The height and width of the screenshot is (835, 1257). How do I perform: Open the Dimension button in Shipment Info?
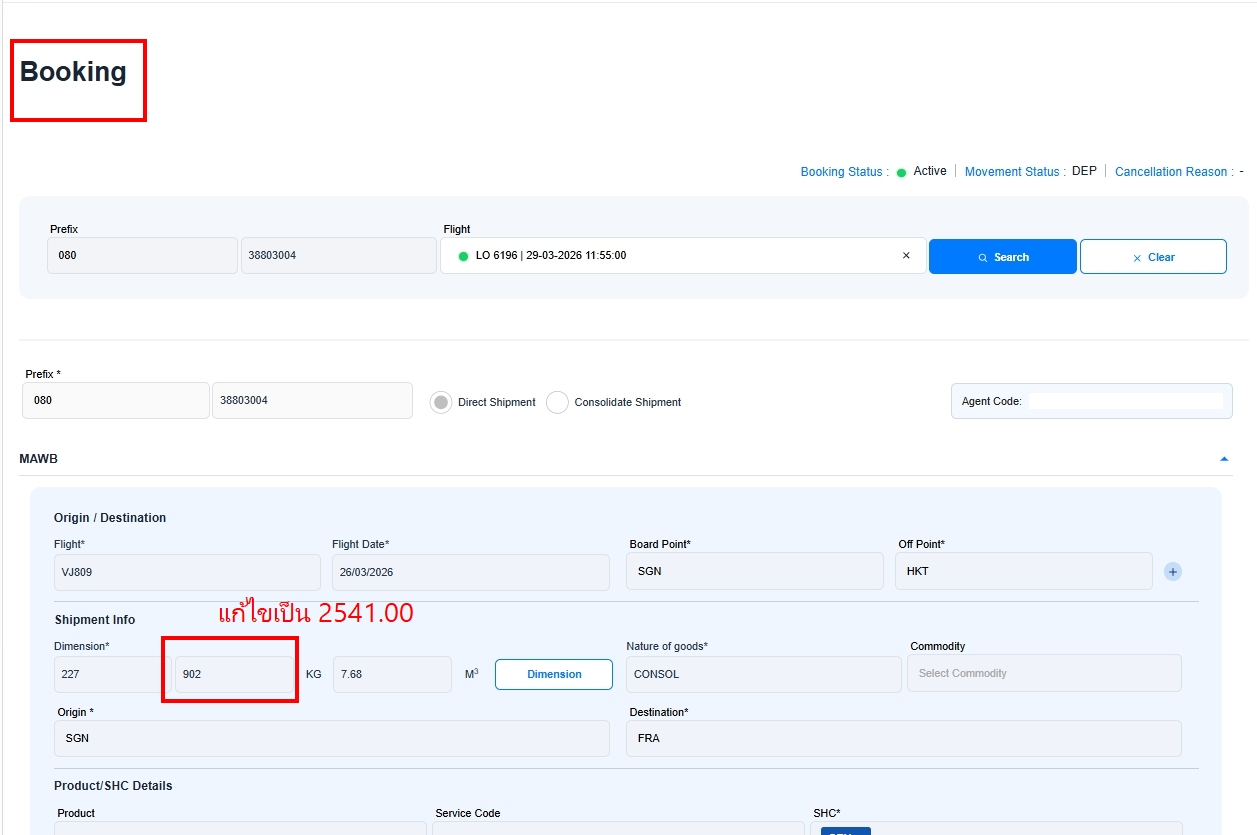pyautogui.click(x=554, y=674)
